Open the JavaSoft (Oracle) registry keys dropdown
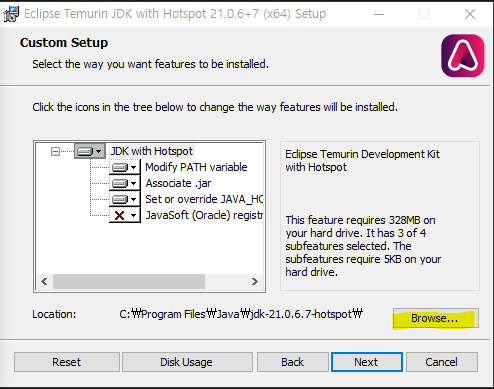The image size is (494, 389). (x=125, y=215)
